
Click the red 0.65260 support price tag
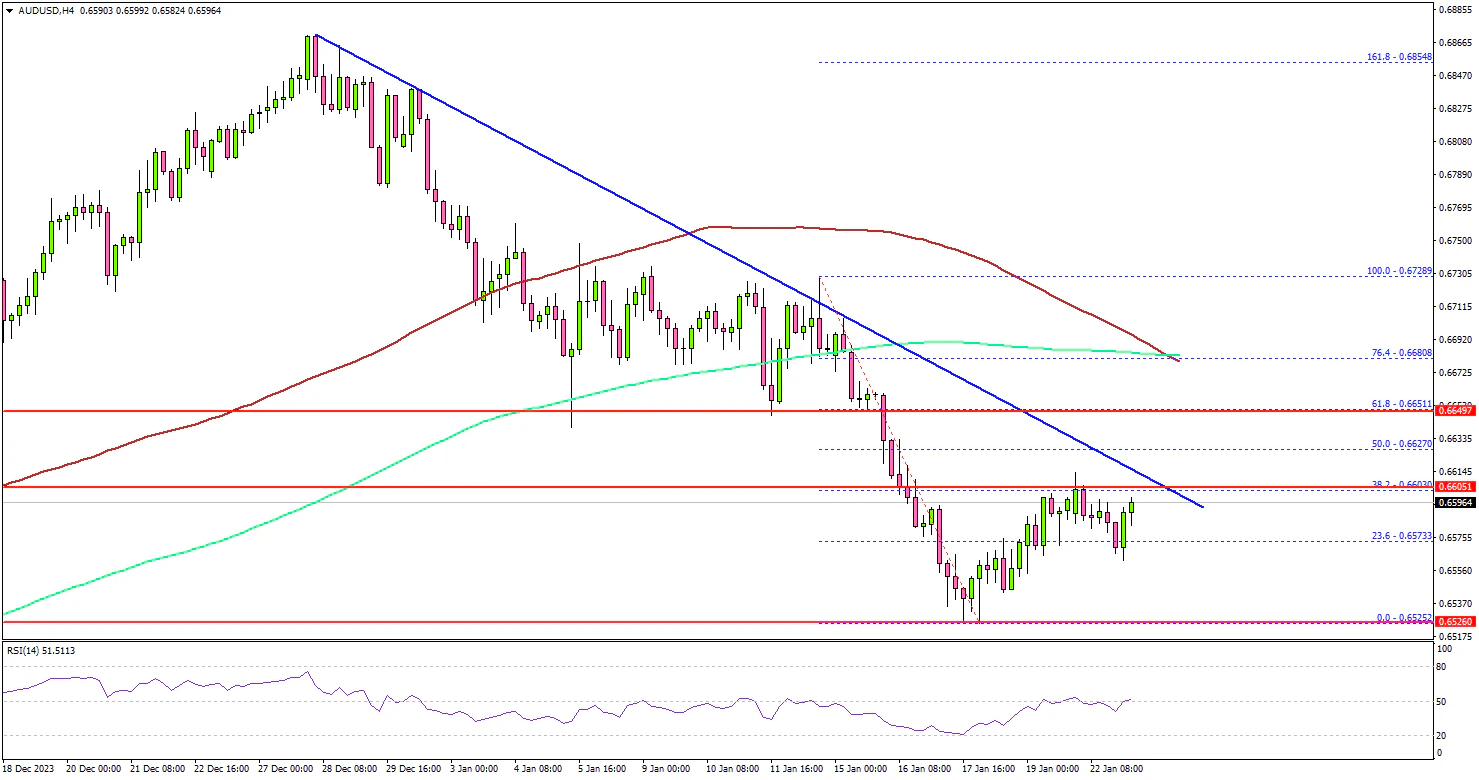1456,621
